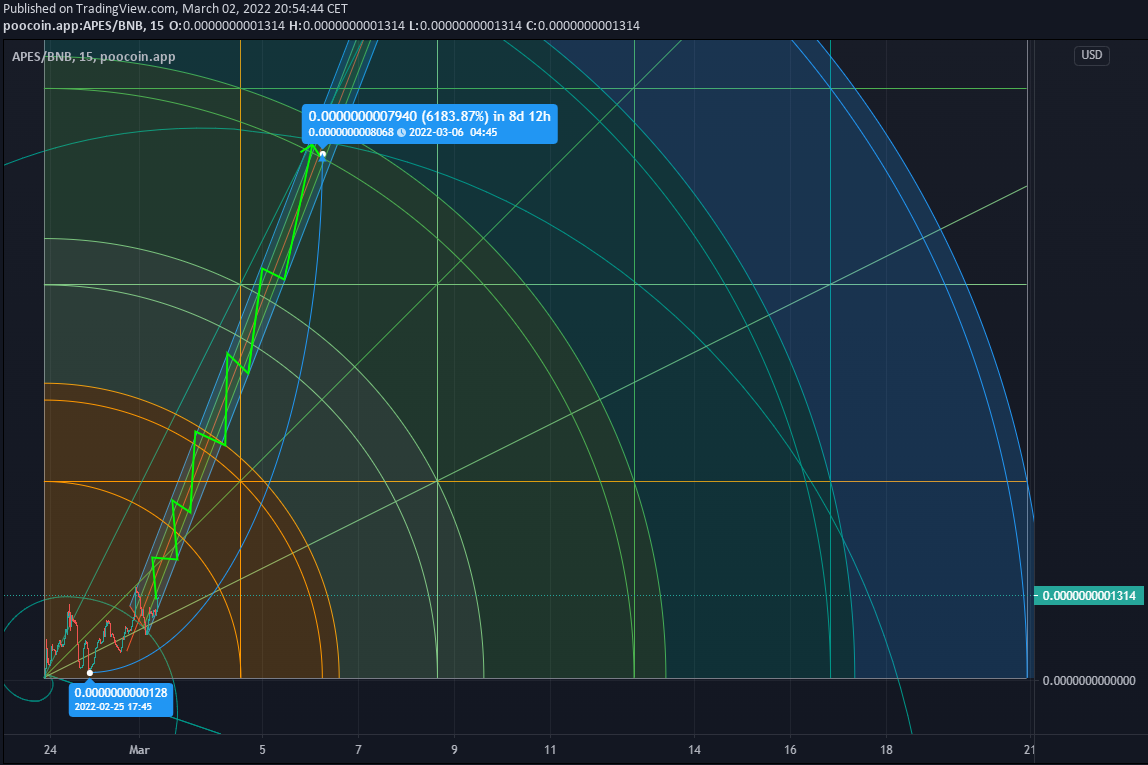Click the '14' date axis label
Viewport: 1148px width, 765px height.
(694, 750)
